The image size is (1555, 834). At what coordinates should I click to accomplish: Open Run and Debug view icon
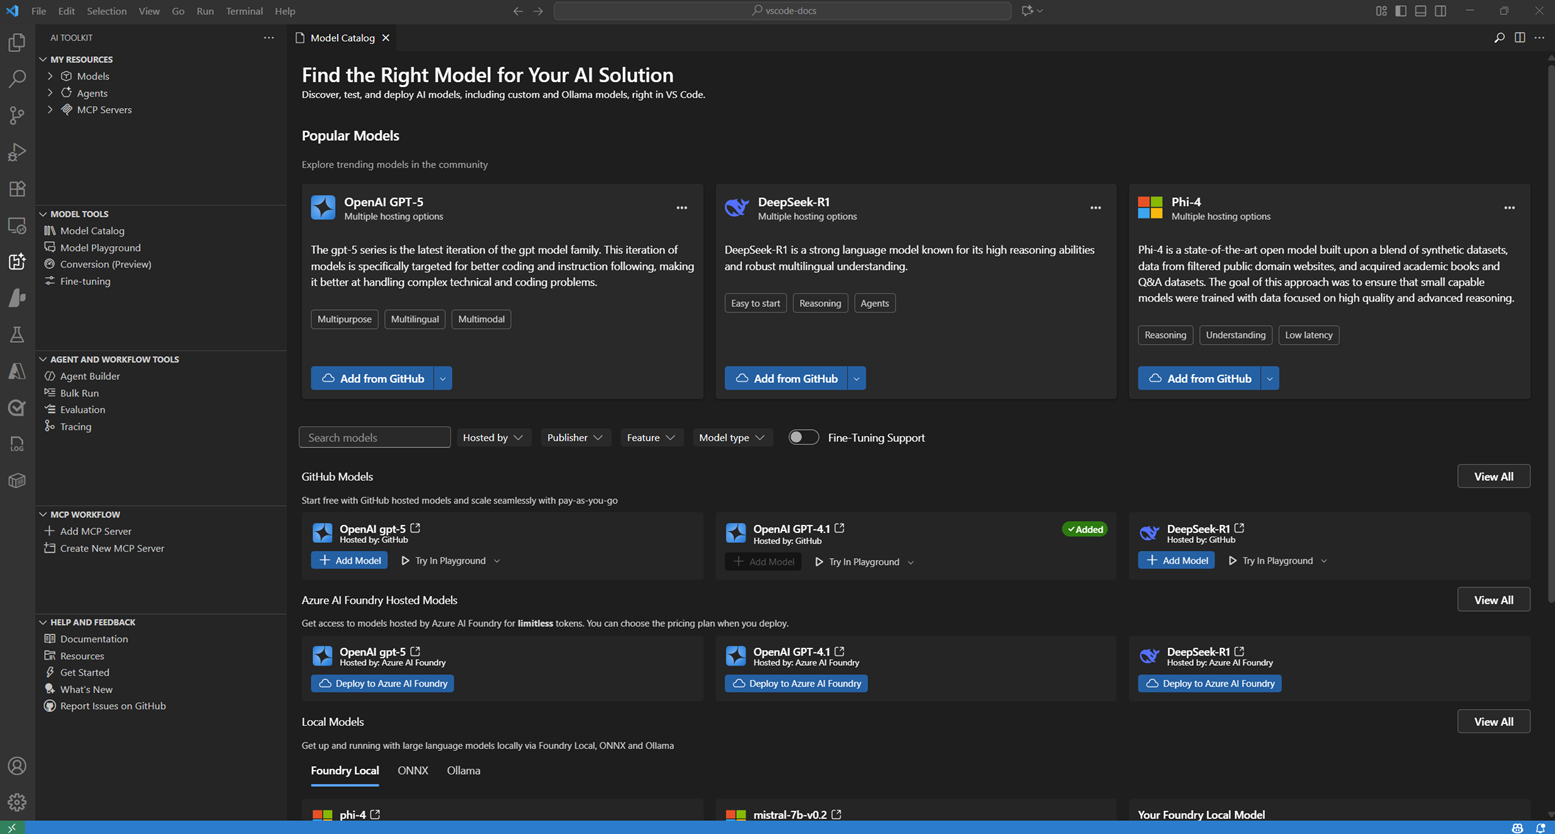[x=17, y=152]
